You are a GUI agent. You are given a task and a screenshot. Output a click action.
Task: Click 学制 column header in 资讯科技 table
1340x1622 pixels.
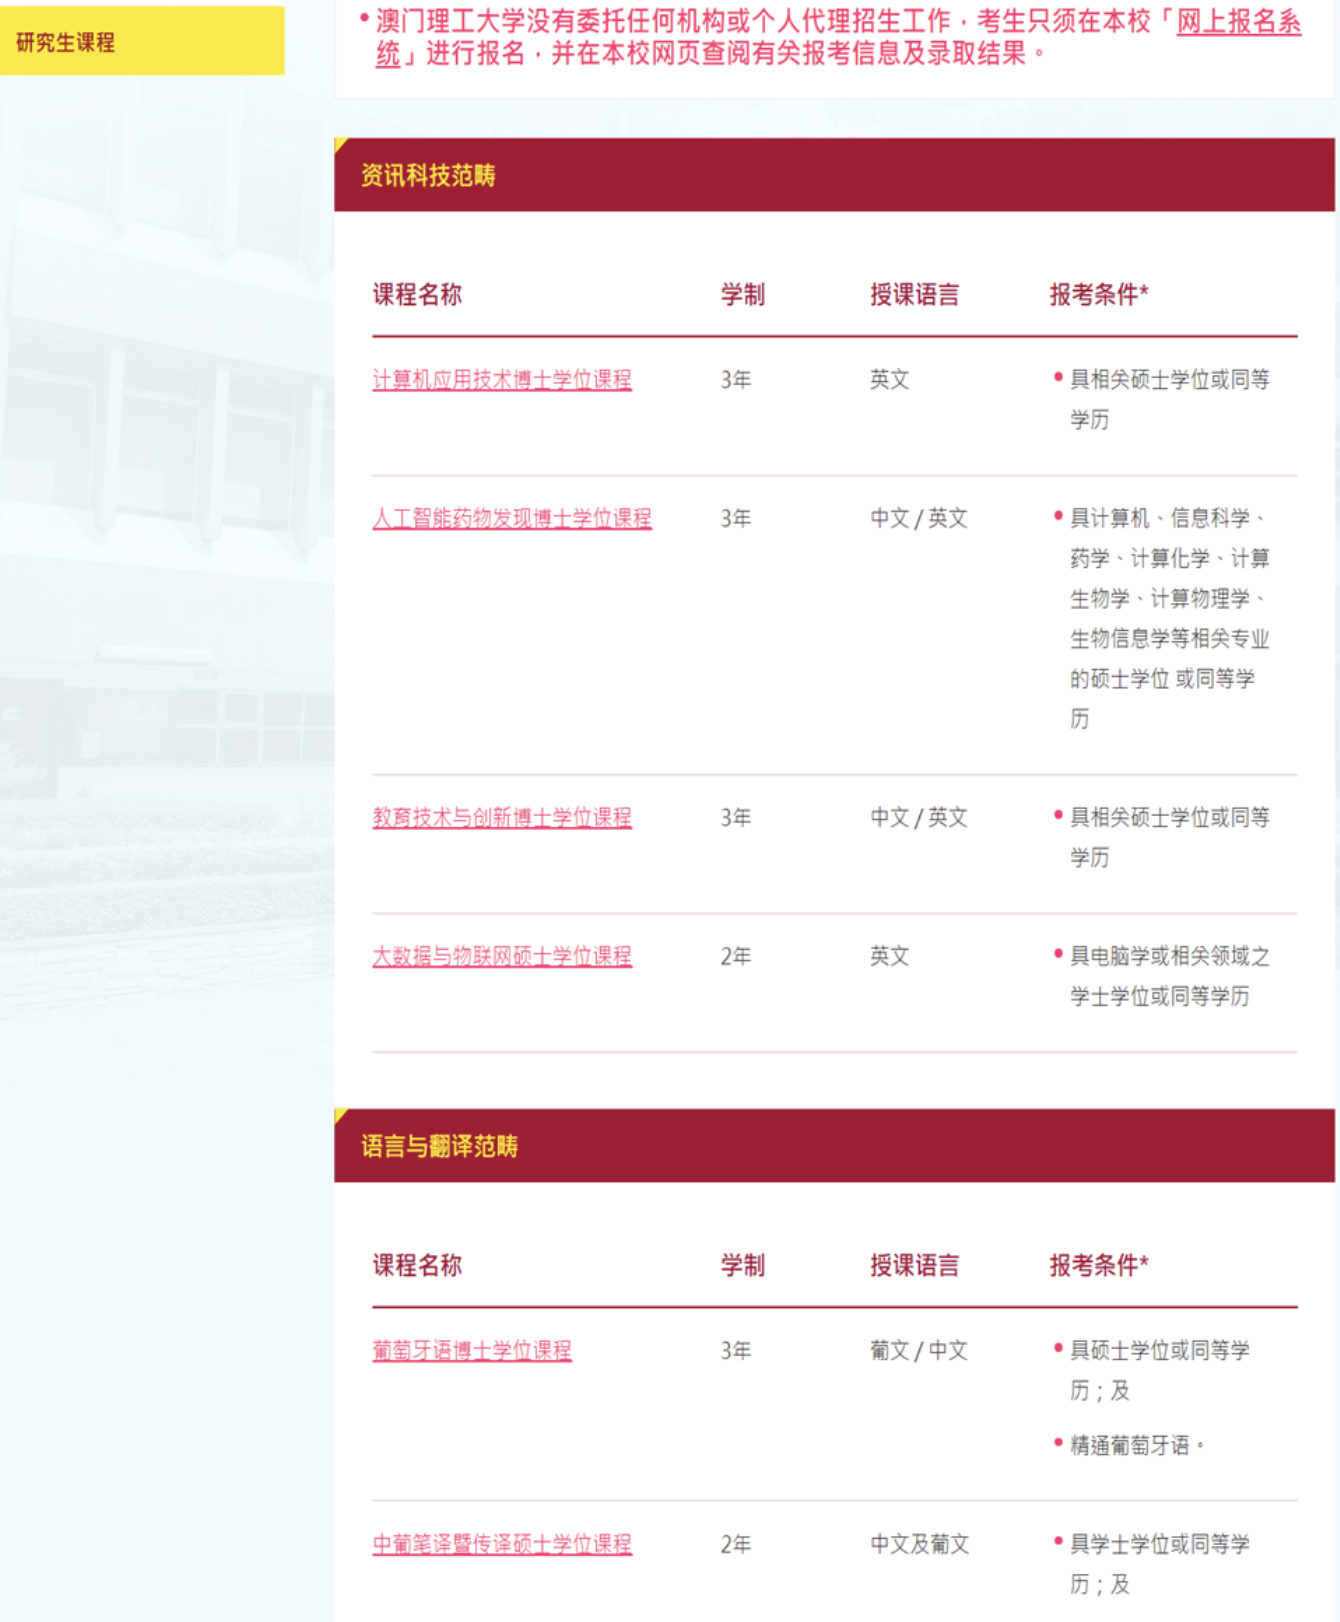pyautogui.click(x=742, y=295)
